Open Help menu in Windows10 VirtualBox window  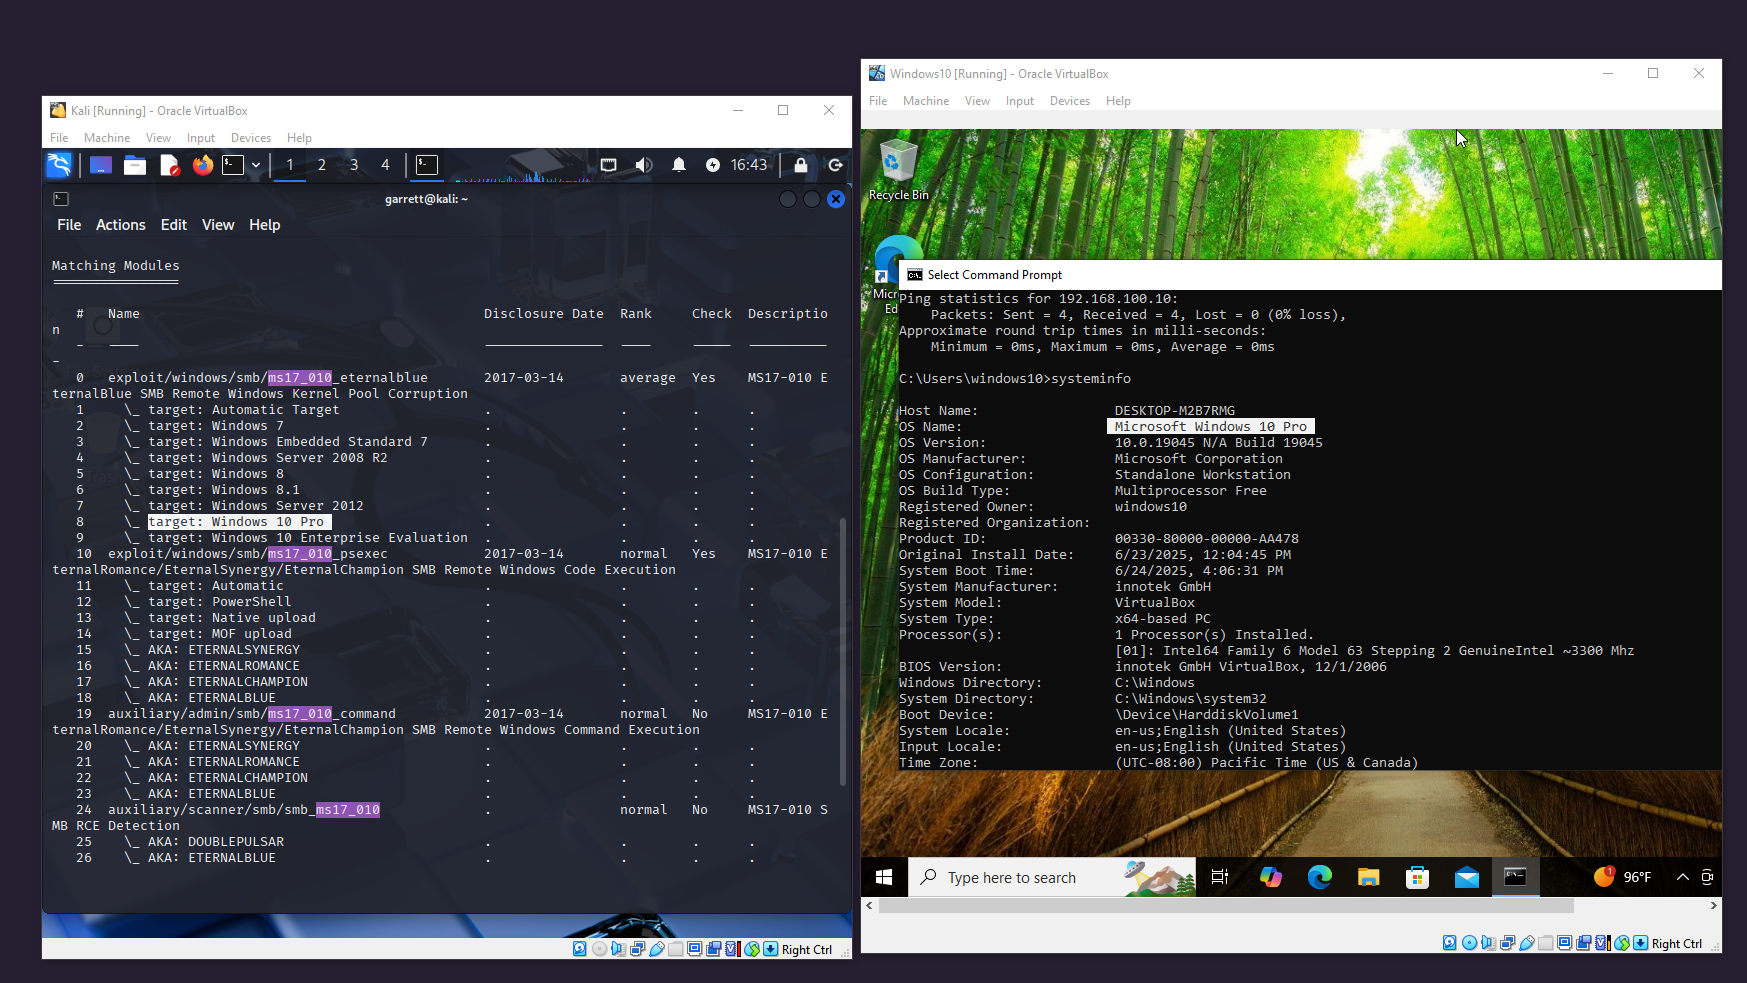pos(1118,101)
